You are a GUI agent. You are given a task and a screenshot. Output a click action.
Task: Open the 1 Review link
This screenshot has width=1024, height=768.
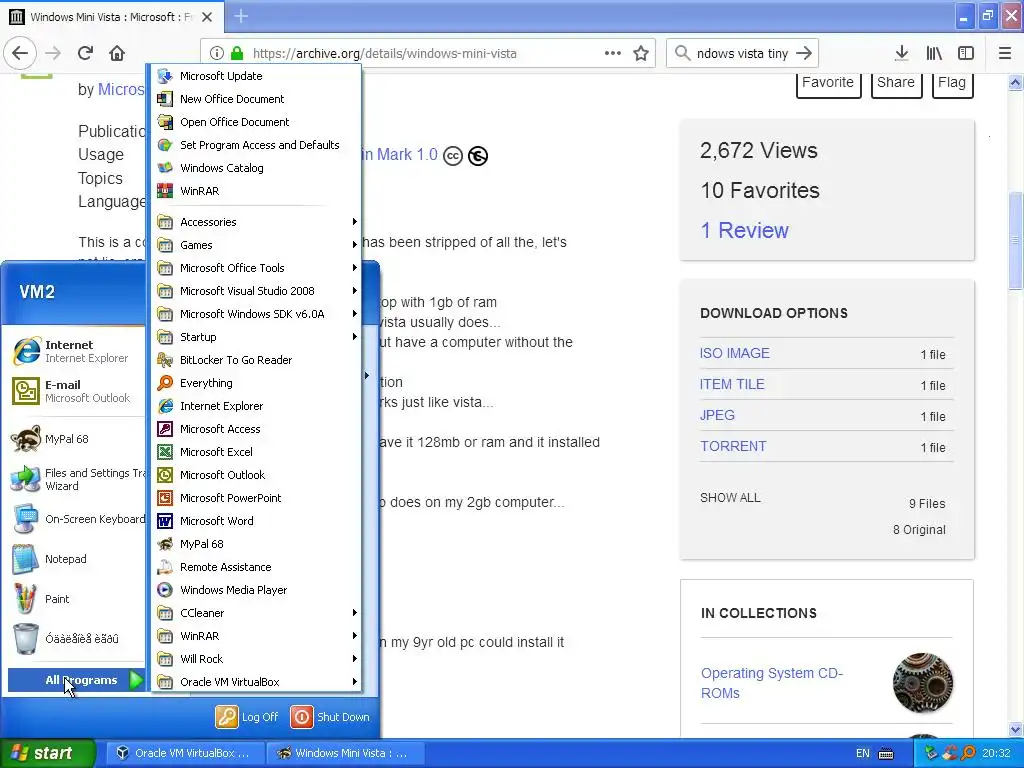click(744, 231)
